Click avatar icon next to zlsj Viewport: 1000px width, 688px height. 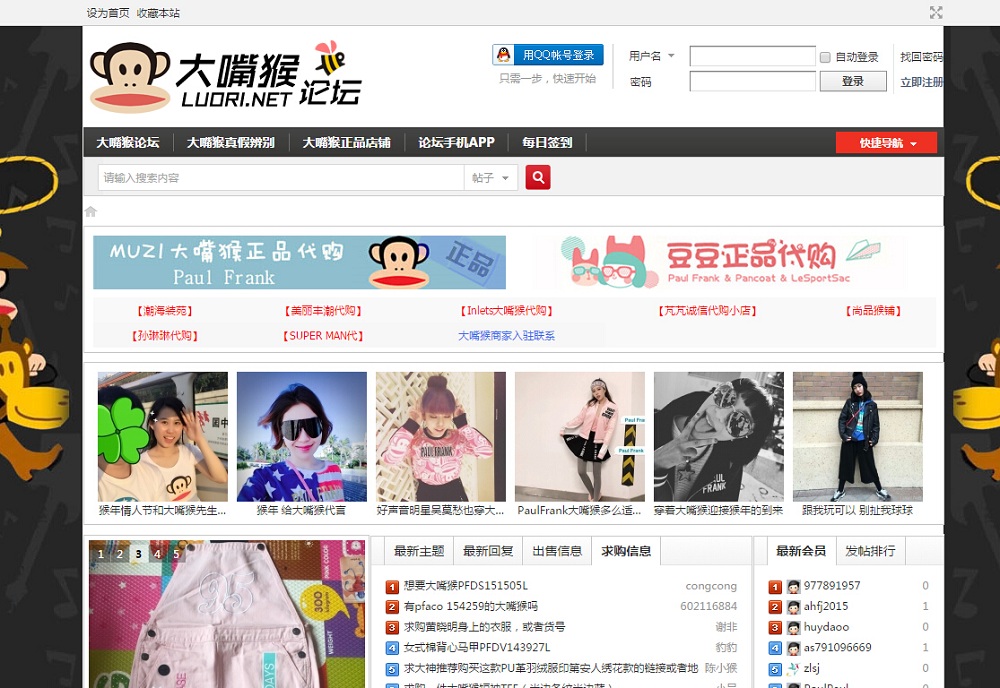(793, 668)
